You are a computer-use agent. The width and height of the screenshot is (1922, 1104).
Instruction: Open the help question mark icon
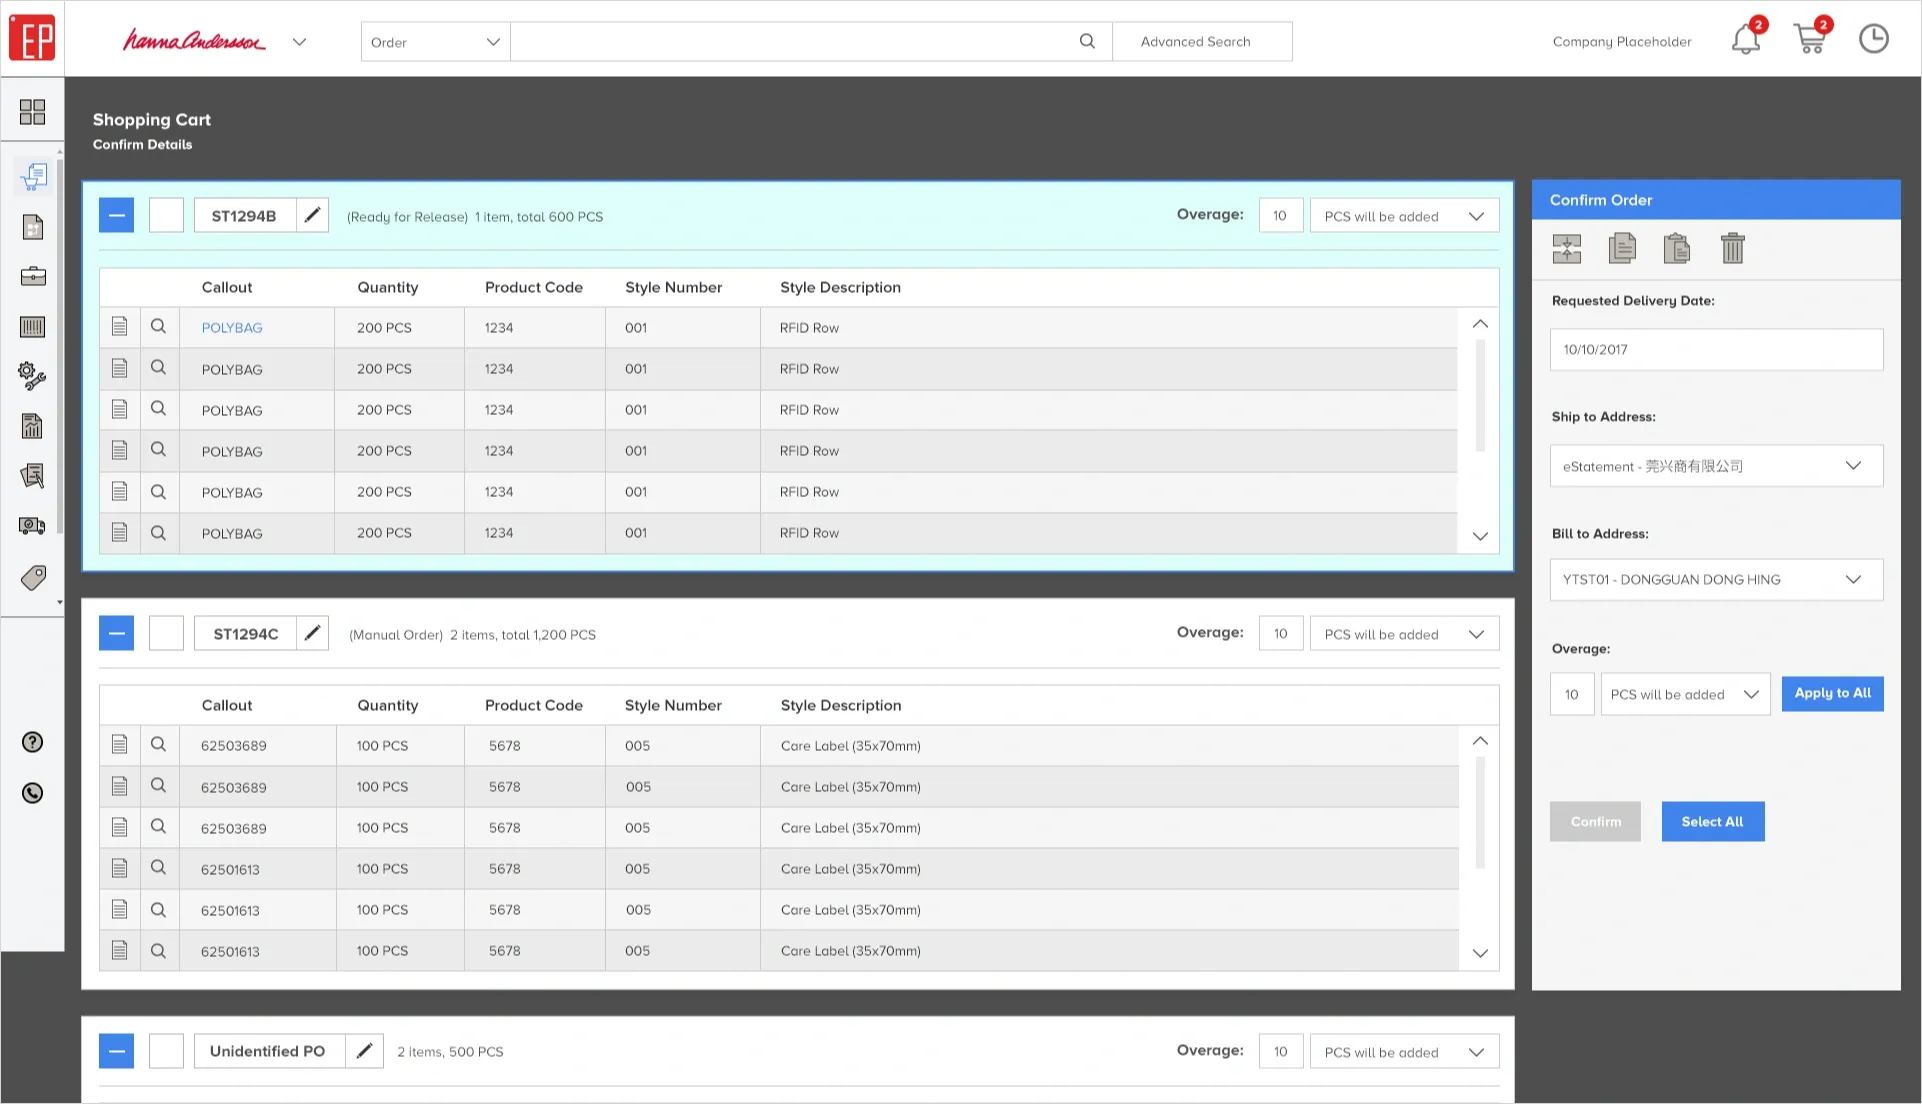click(32, 742)
